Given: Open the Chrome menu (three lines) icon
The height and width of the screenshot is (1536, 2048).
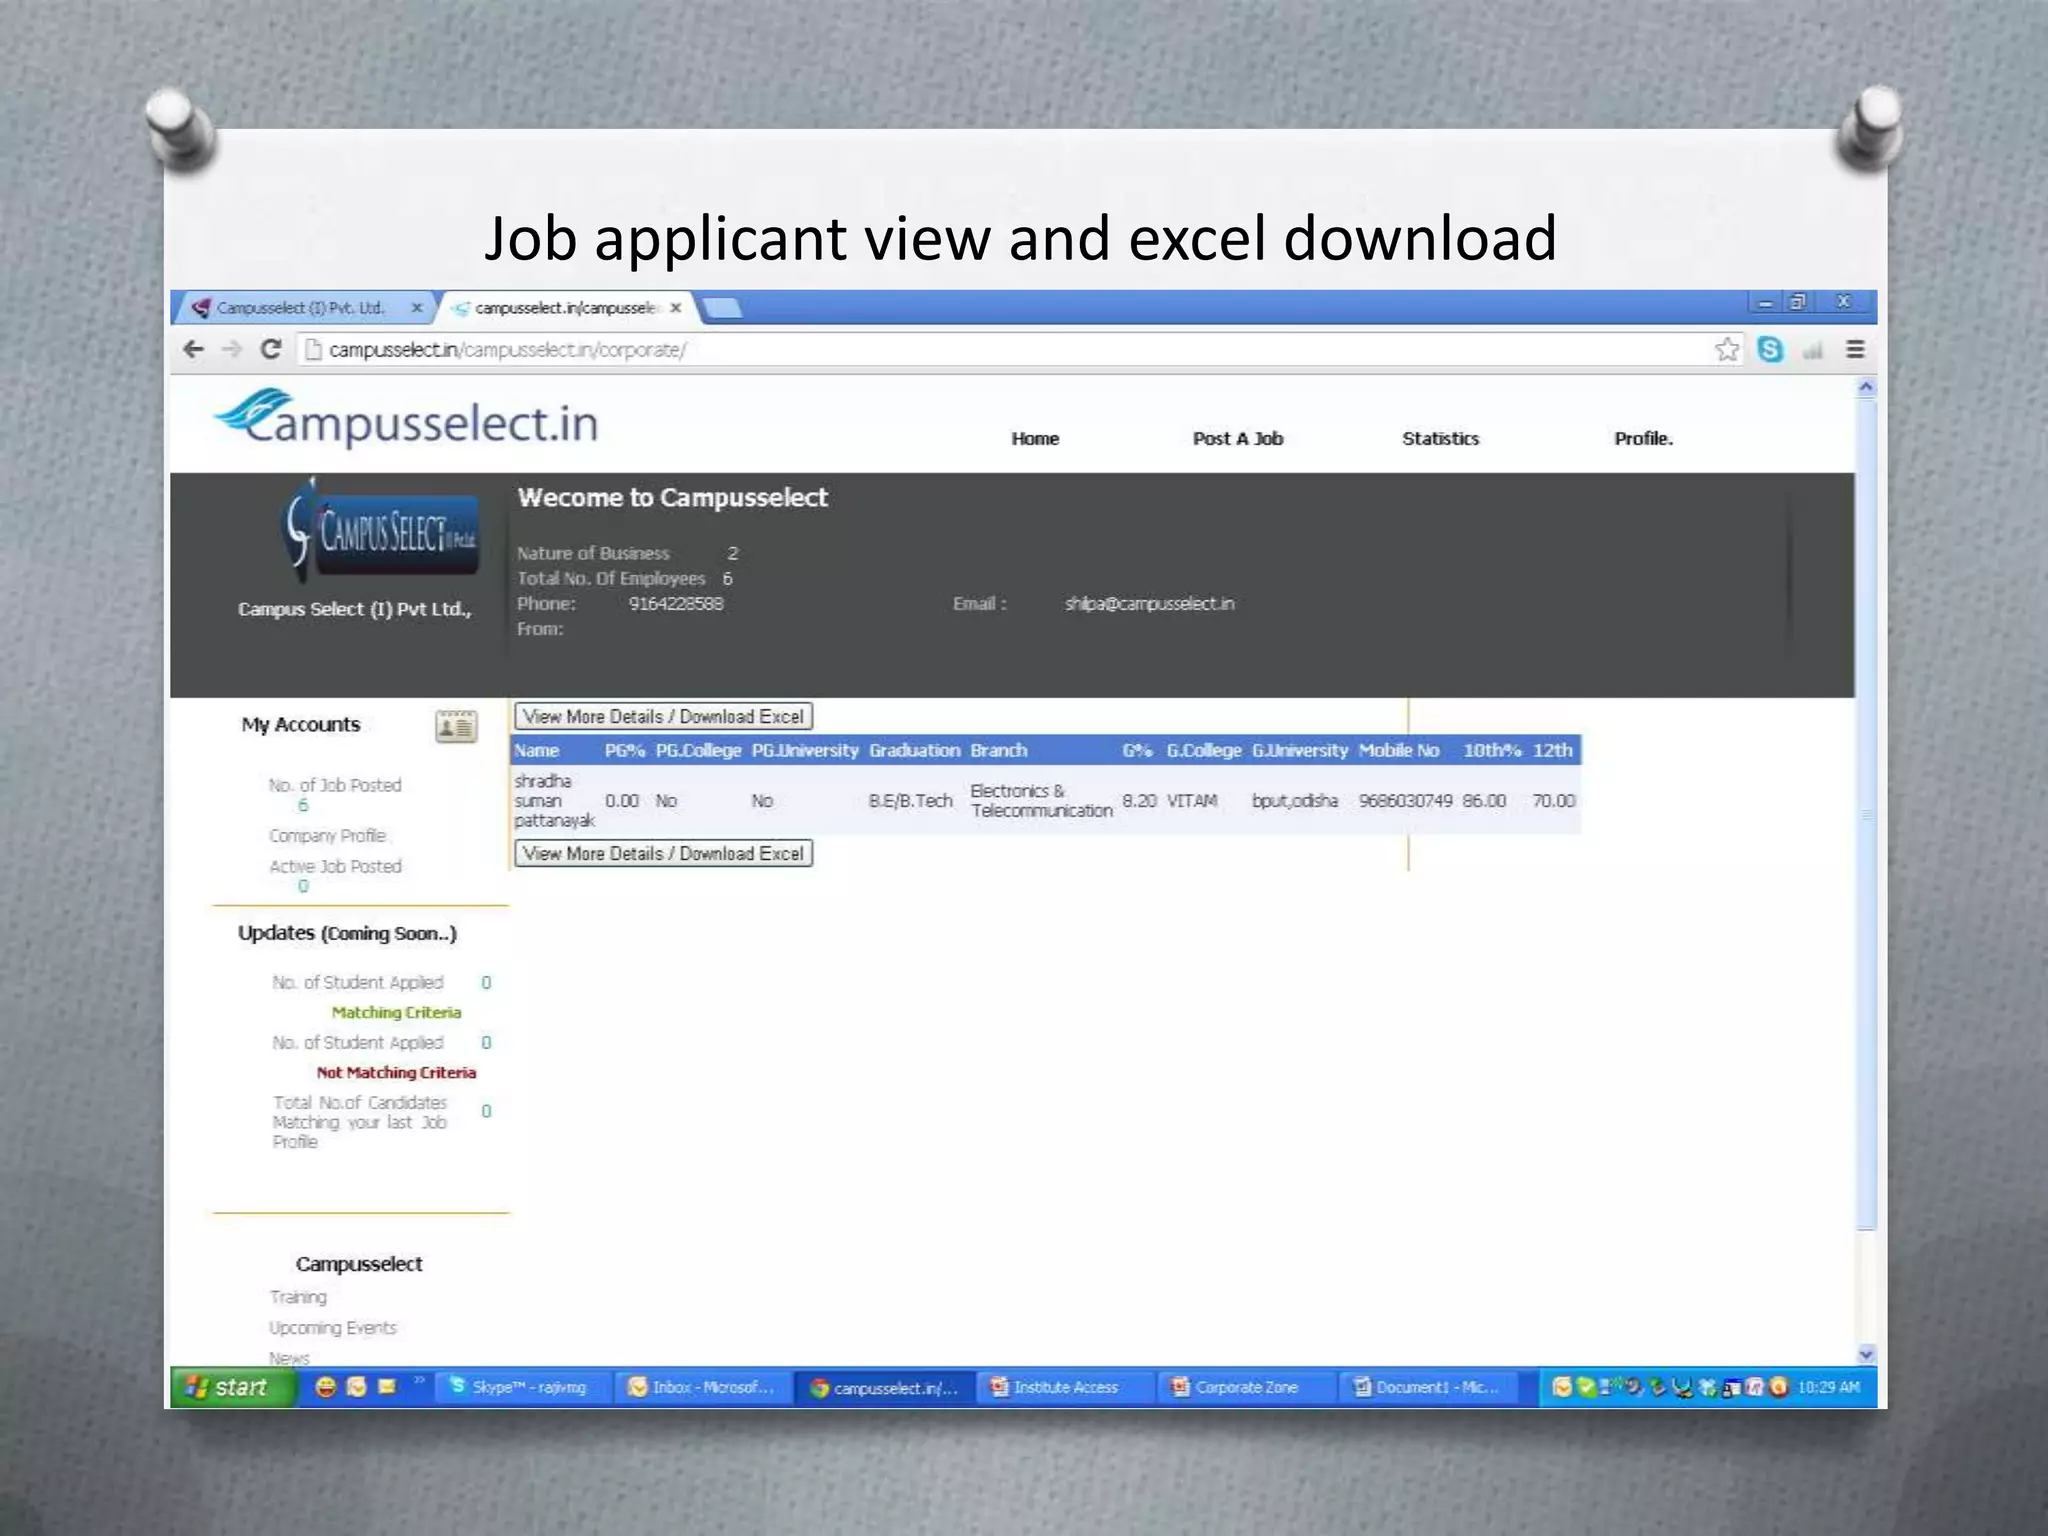Looking at the screenshot, I should 1855,349.
